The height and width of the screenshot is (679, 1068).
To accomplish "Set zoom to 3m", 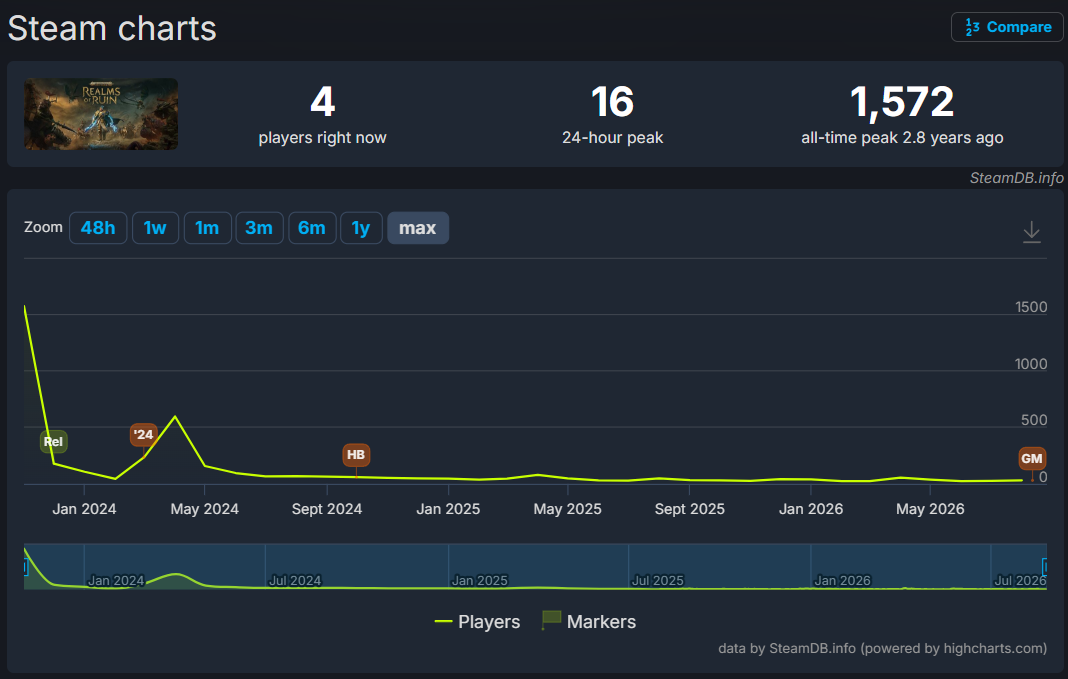I will click(259, 227).
